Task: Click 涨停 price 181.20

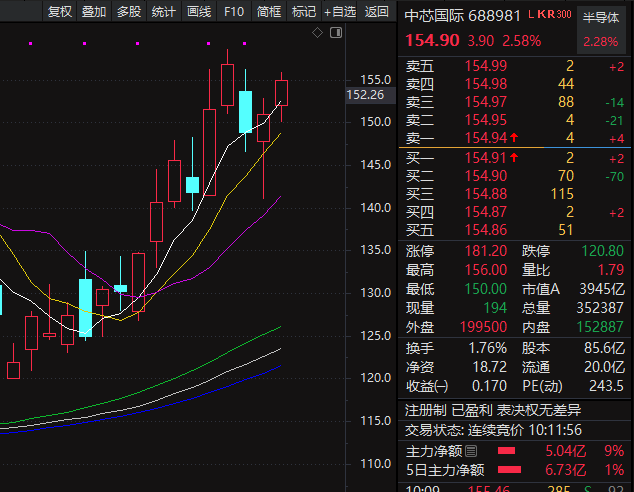Action: pyautogui.click(x=486, y=251)
